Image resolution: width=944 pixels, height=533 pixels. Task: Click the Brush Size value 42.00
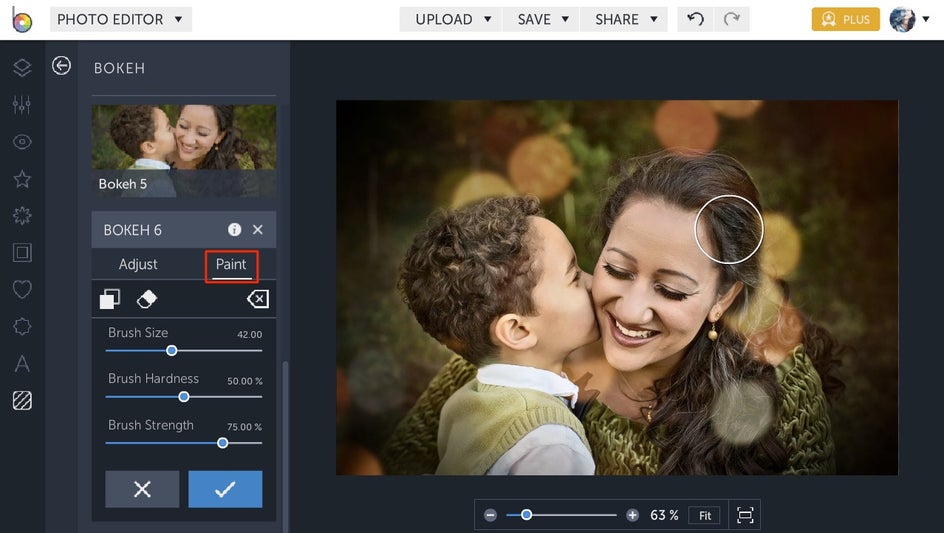point(249,334)
